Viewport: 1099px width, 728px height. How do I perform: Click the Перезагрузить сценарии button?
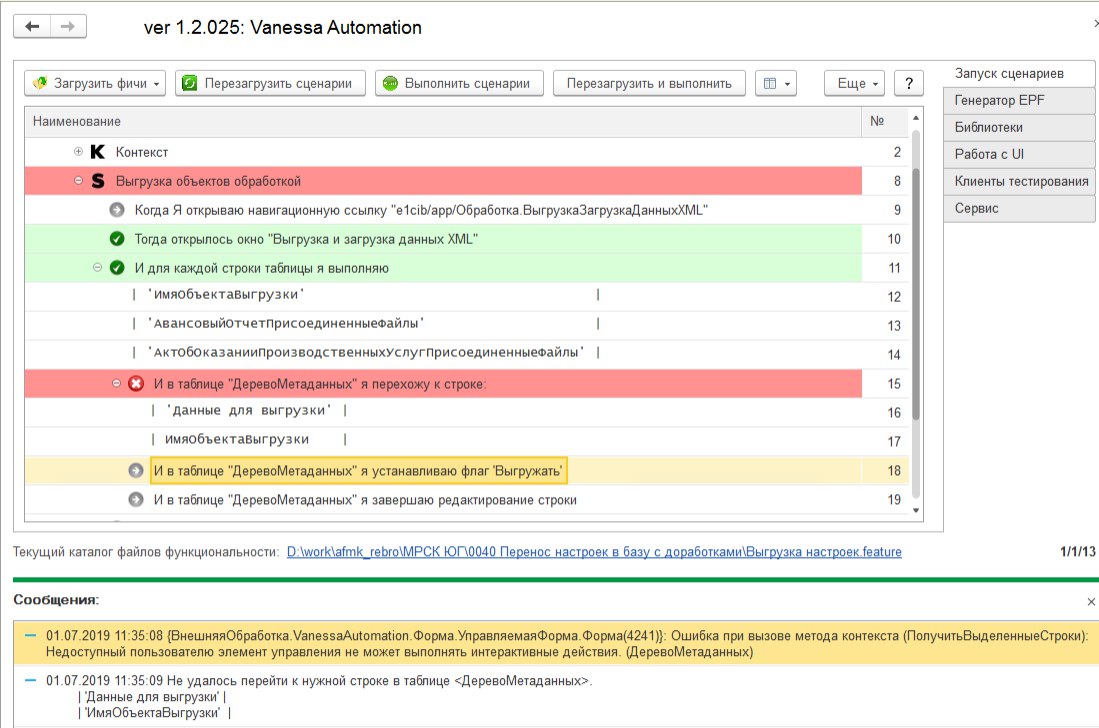pos(271,83)
